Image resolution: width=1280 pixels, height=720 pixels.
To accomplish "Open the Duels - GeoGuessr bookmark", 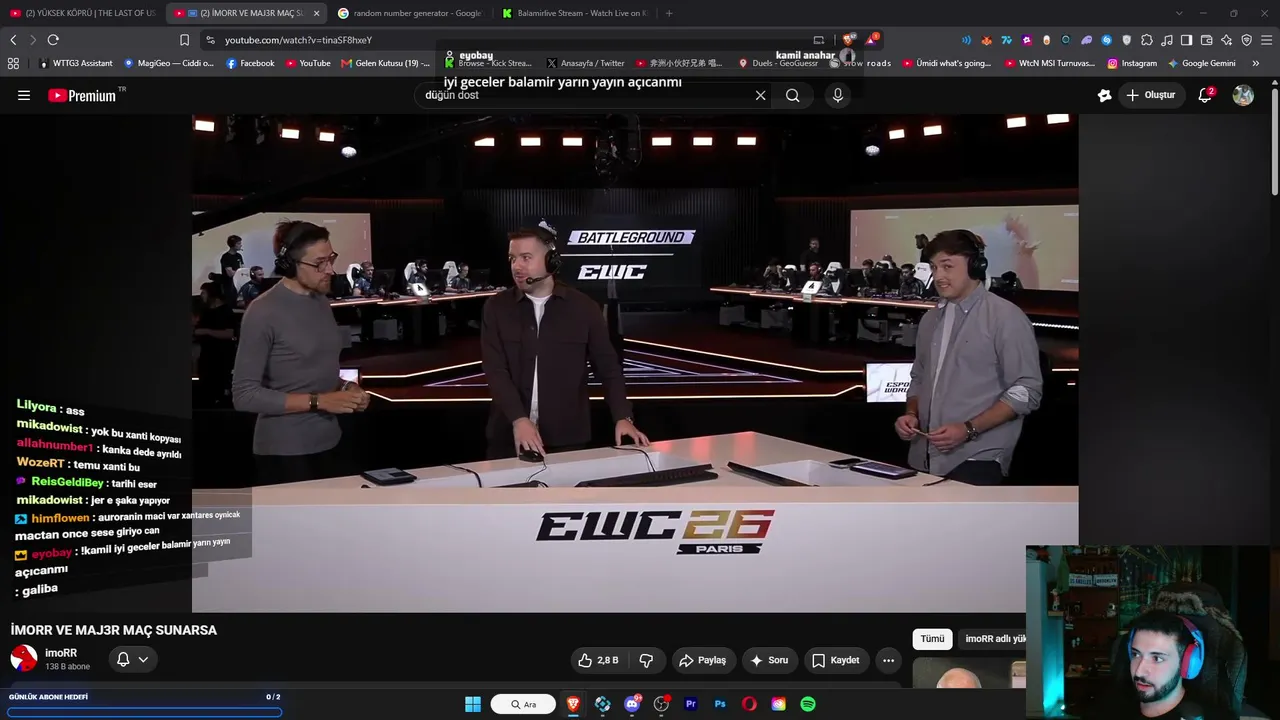I will point(778,63).
